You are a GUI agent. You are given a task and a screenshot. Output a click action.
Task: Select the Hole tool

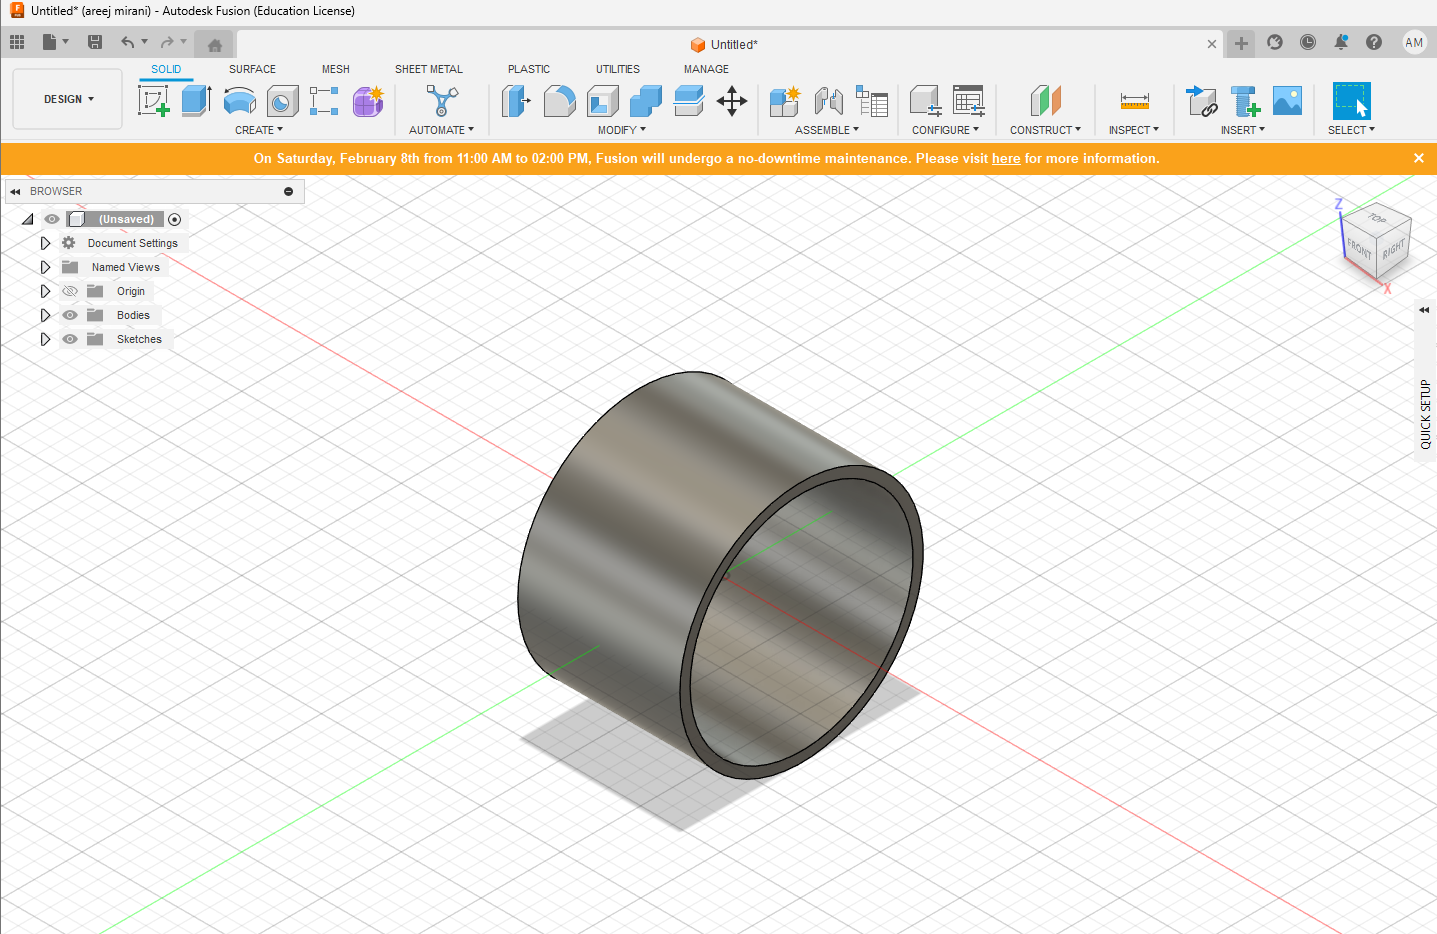pyautogui.click(x=281, y=100)
